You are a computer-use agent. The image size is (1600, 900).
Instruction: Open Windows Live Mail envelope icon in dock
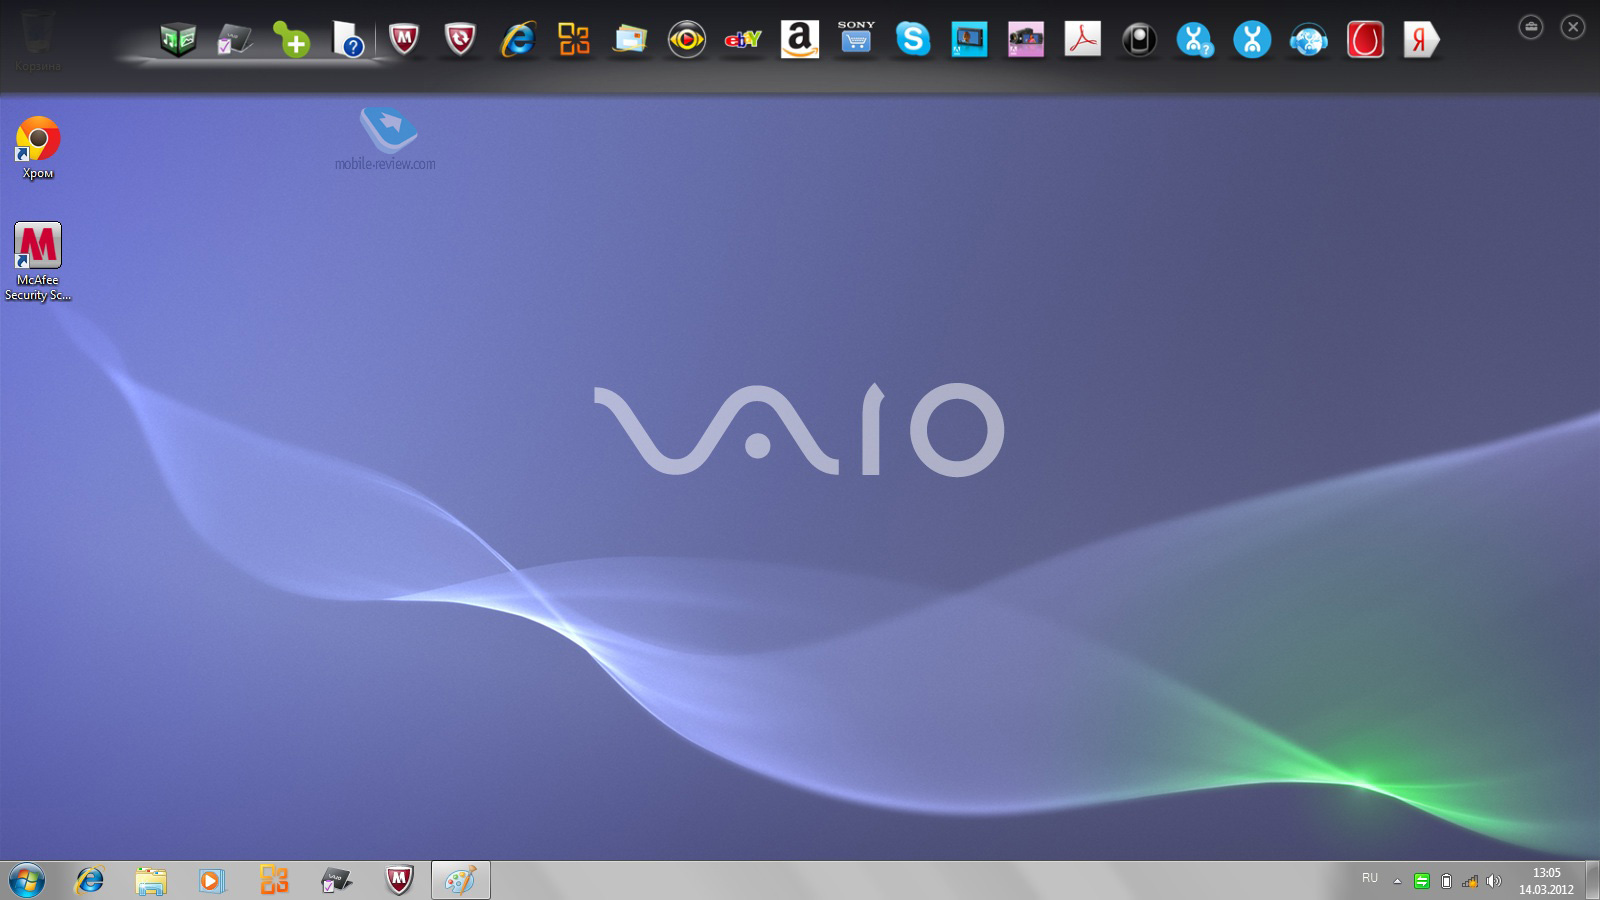tap(630, 40)
